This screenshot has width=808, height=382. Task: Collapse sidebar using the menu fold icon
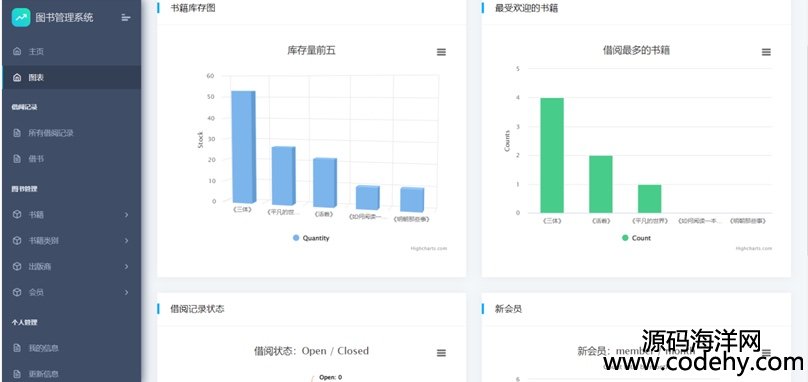point(126,18)
